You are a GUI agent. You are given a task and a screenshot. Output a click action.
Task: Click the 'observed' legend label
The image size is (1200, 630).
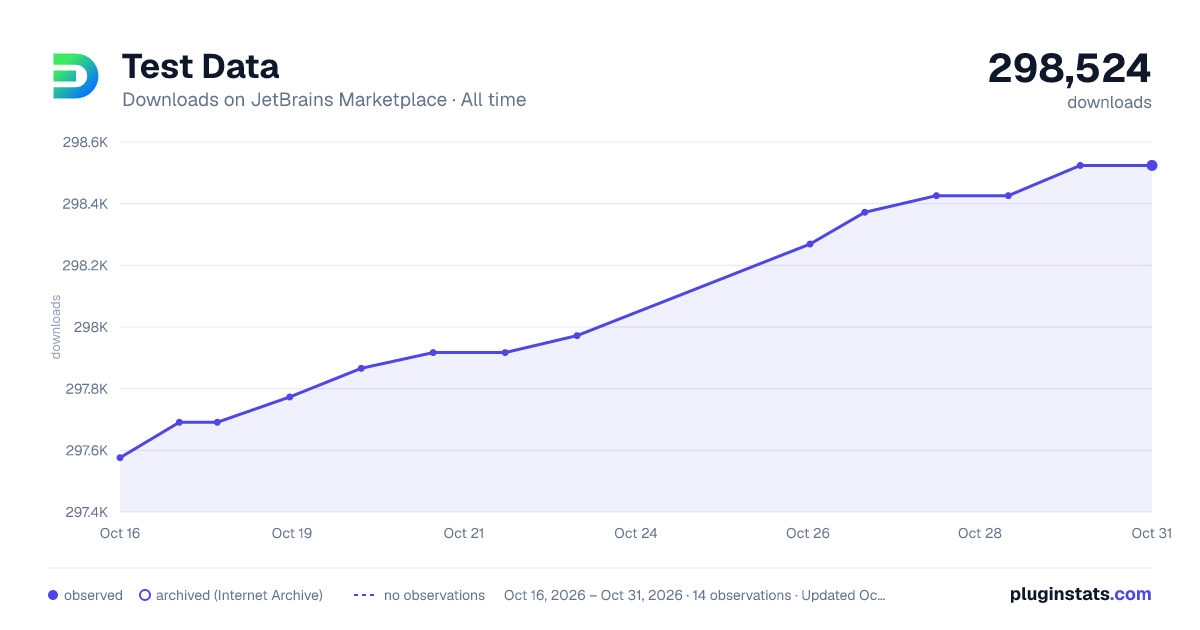coord(93,595)
